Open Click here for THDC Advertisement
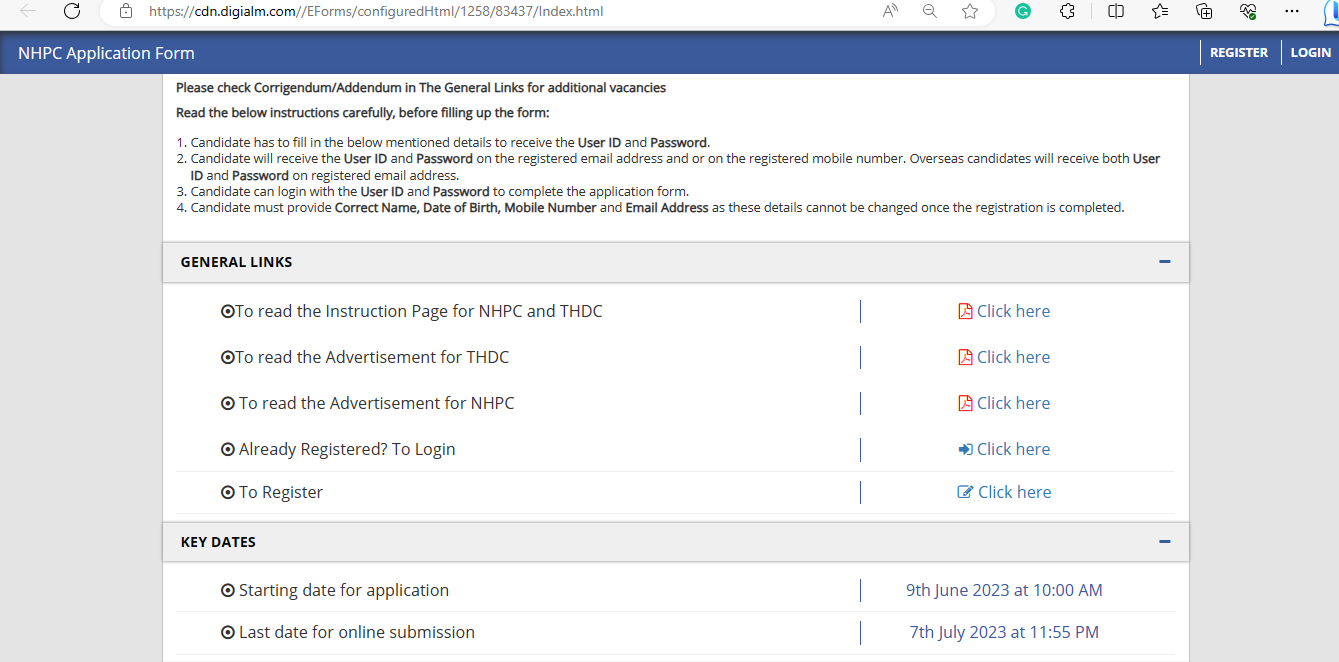The height and width of the screenshot is (662, 1339). [x=1013, y=357]
